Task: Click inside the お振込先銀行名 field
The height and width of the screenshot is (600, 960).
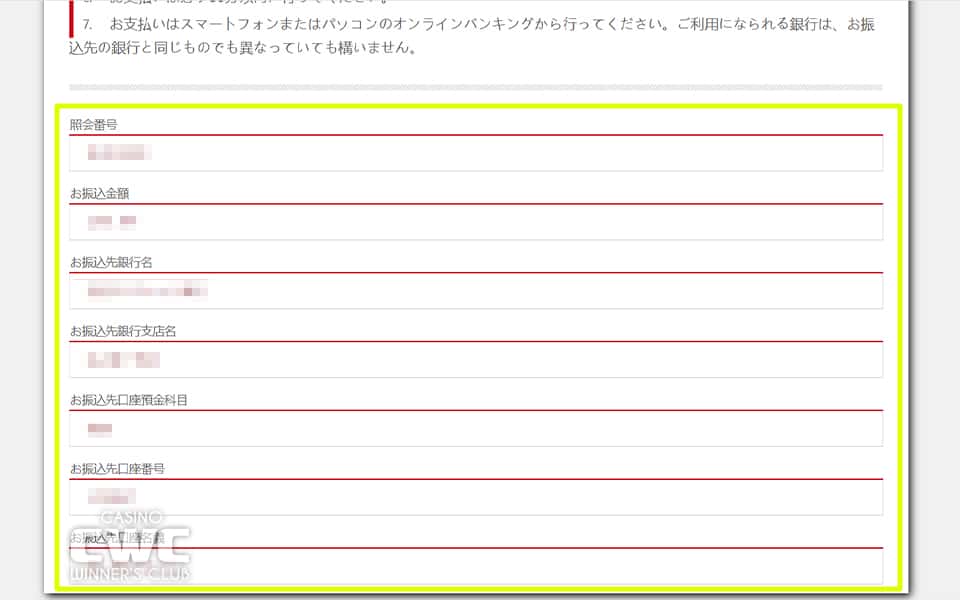Action: (x=475, y=291)
